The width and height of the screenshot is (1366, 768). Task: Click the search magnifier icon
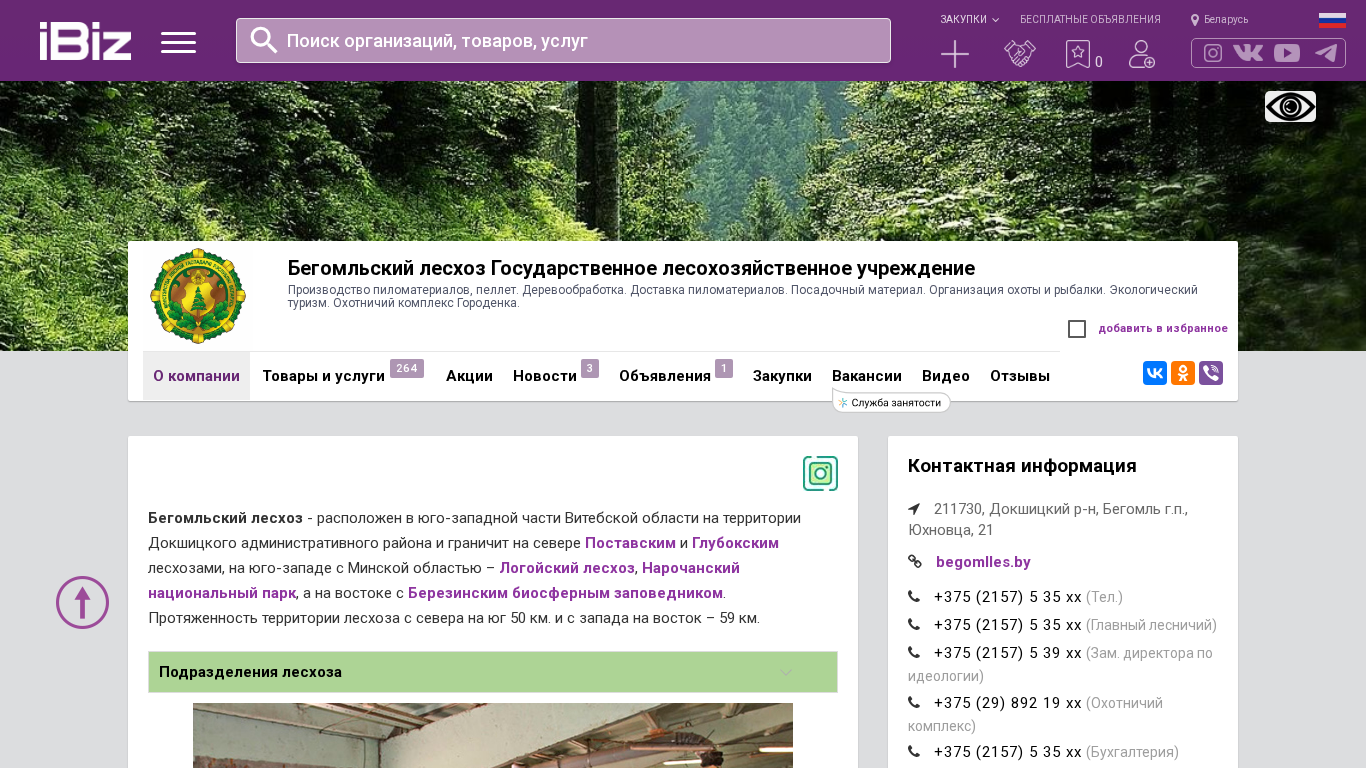coord(264,40)
